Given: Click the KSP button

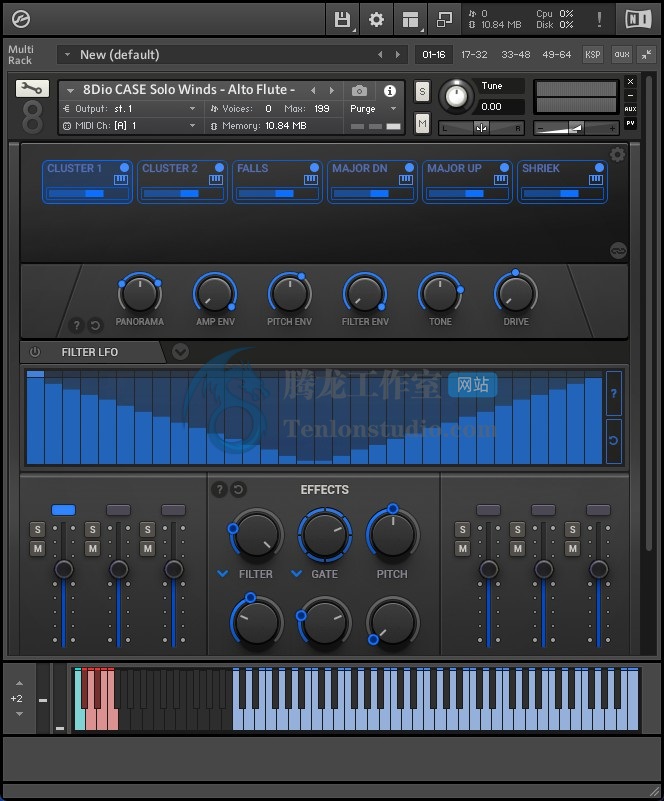Looking at the screenshot, I should pos(592,54).
